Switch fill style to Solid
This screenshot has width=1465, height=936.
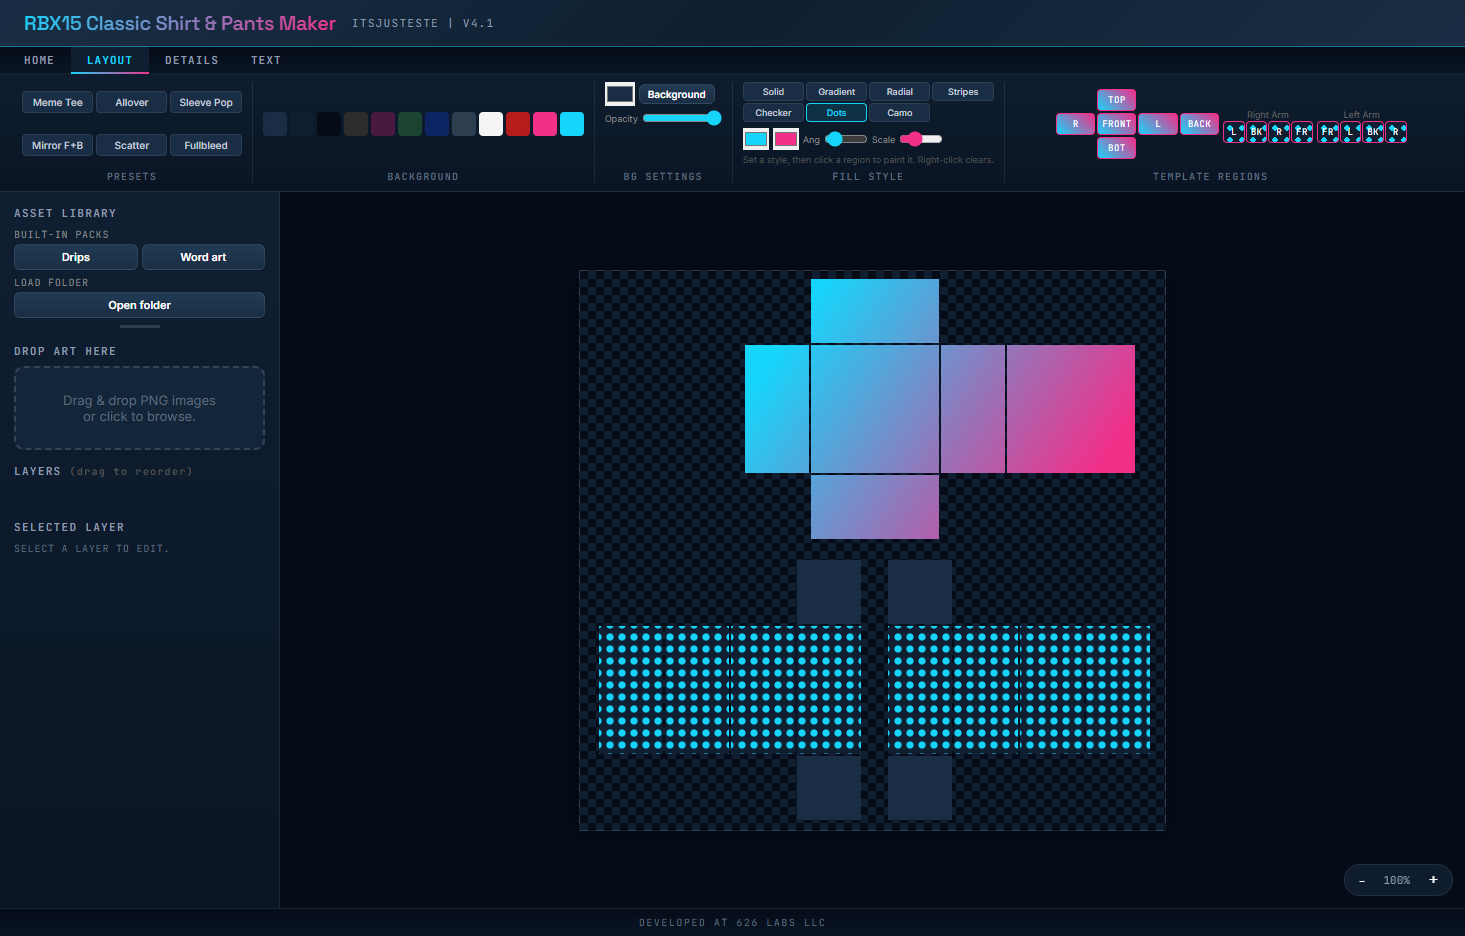[773, 92]
